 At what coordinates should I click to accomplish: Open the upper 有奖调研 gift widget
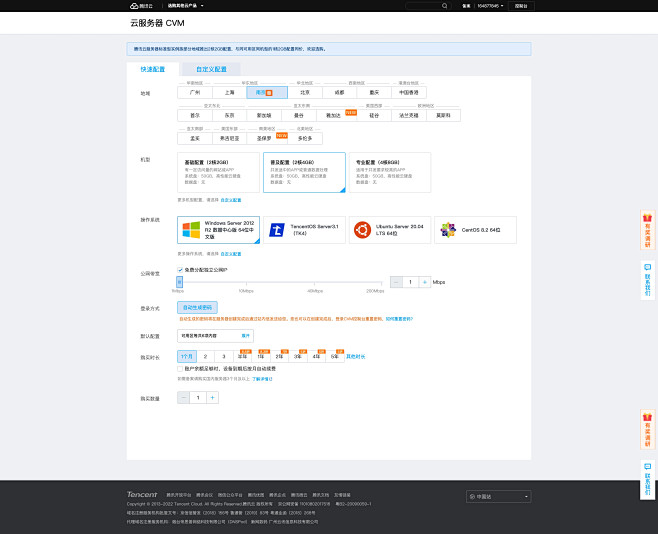(x=647, y=230)
